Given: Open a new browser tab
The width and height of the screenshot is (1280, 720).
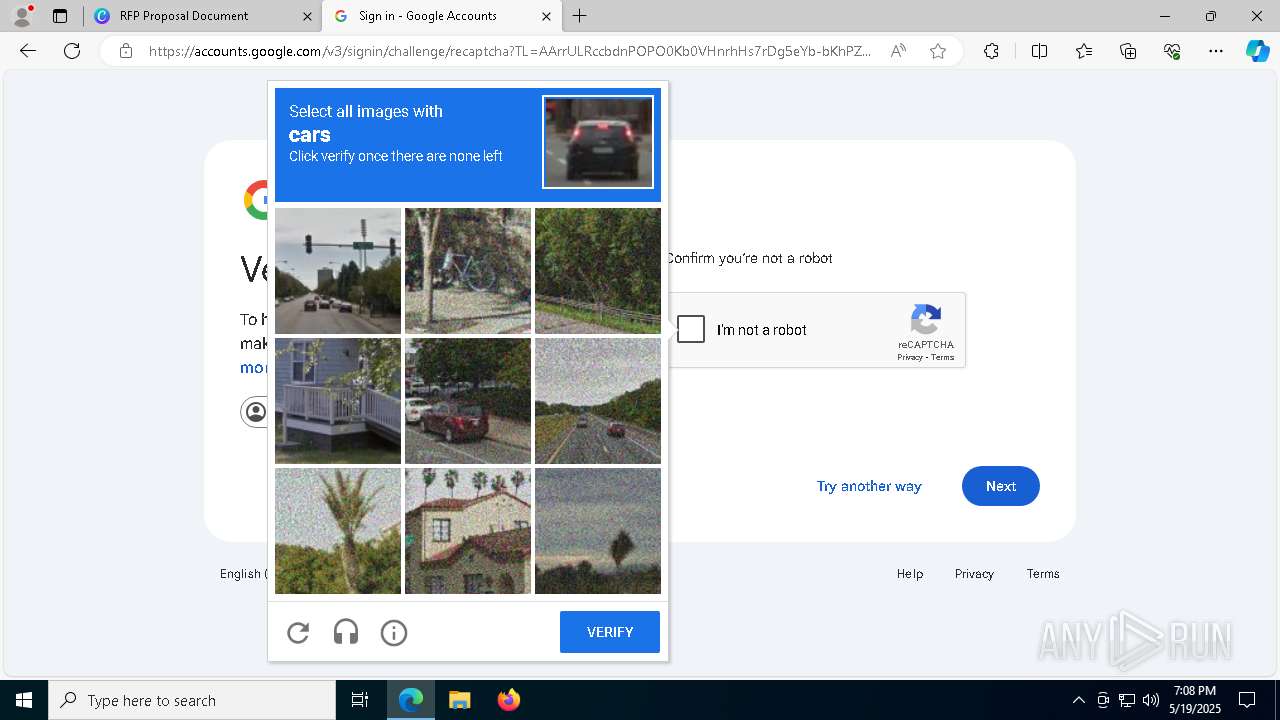Looking at the screenshot, I should coord(580,16).
